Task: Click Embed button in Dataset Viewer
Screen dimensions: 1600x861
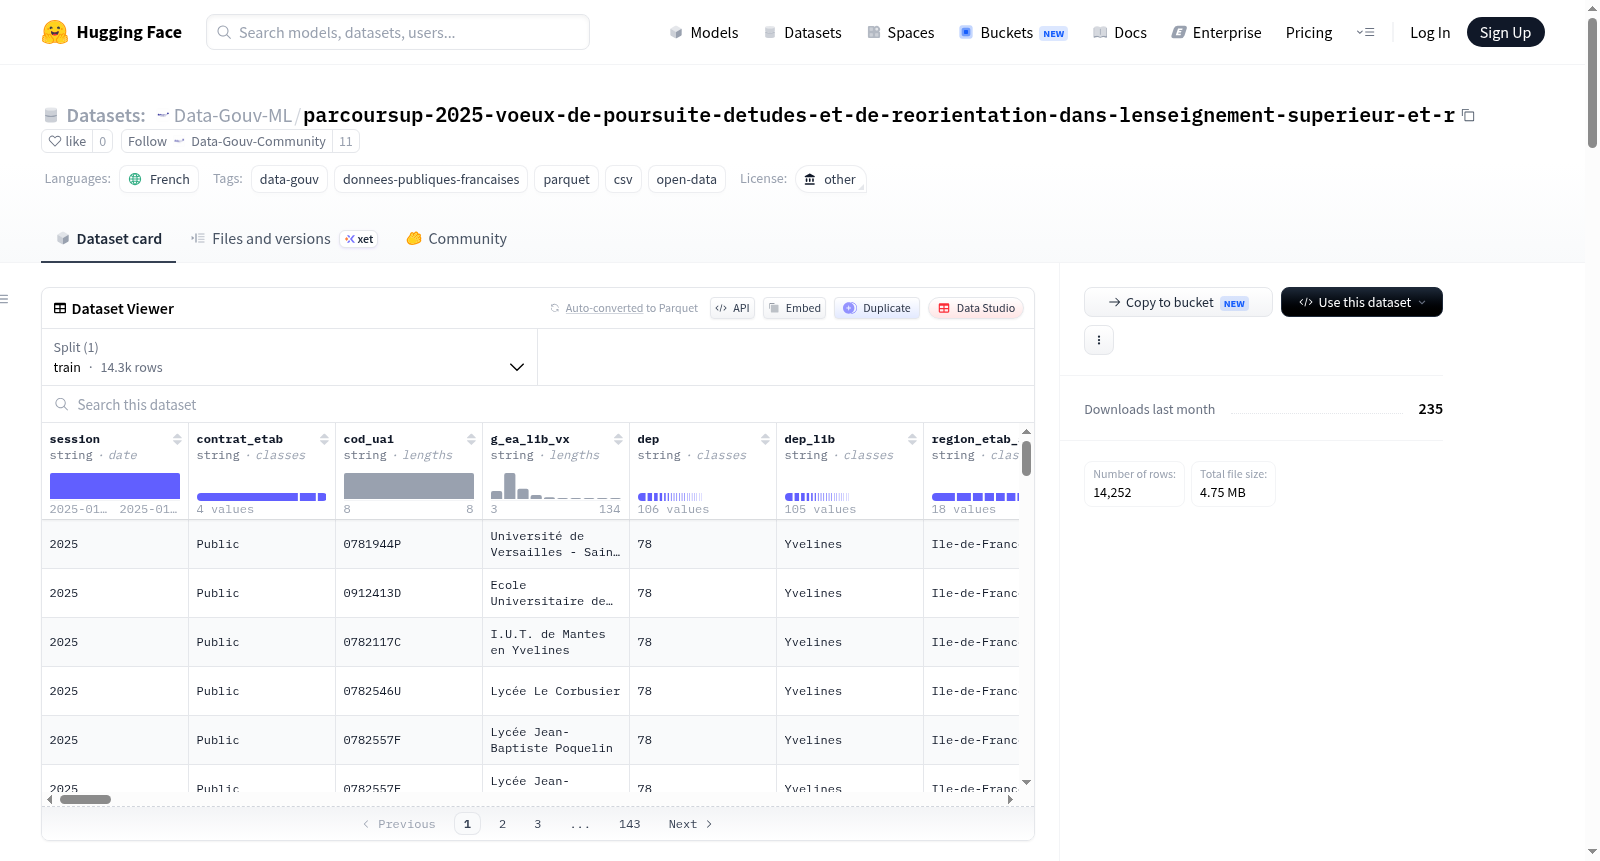Action: pyautogui.click(x=796, y=308)
